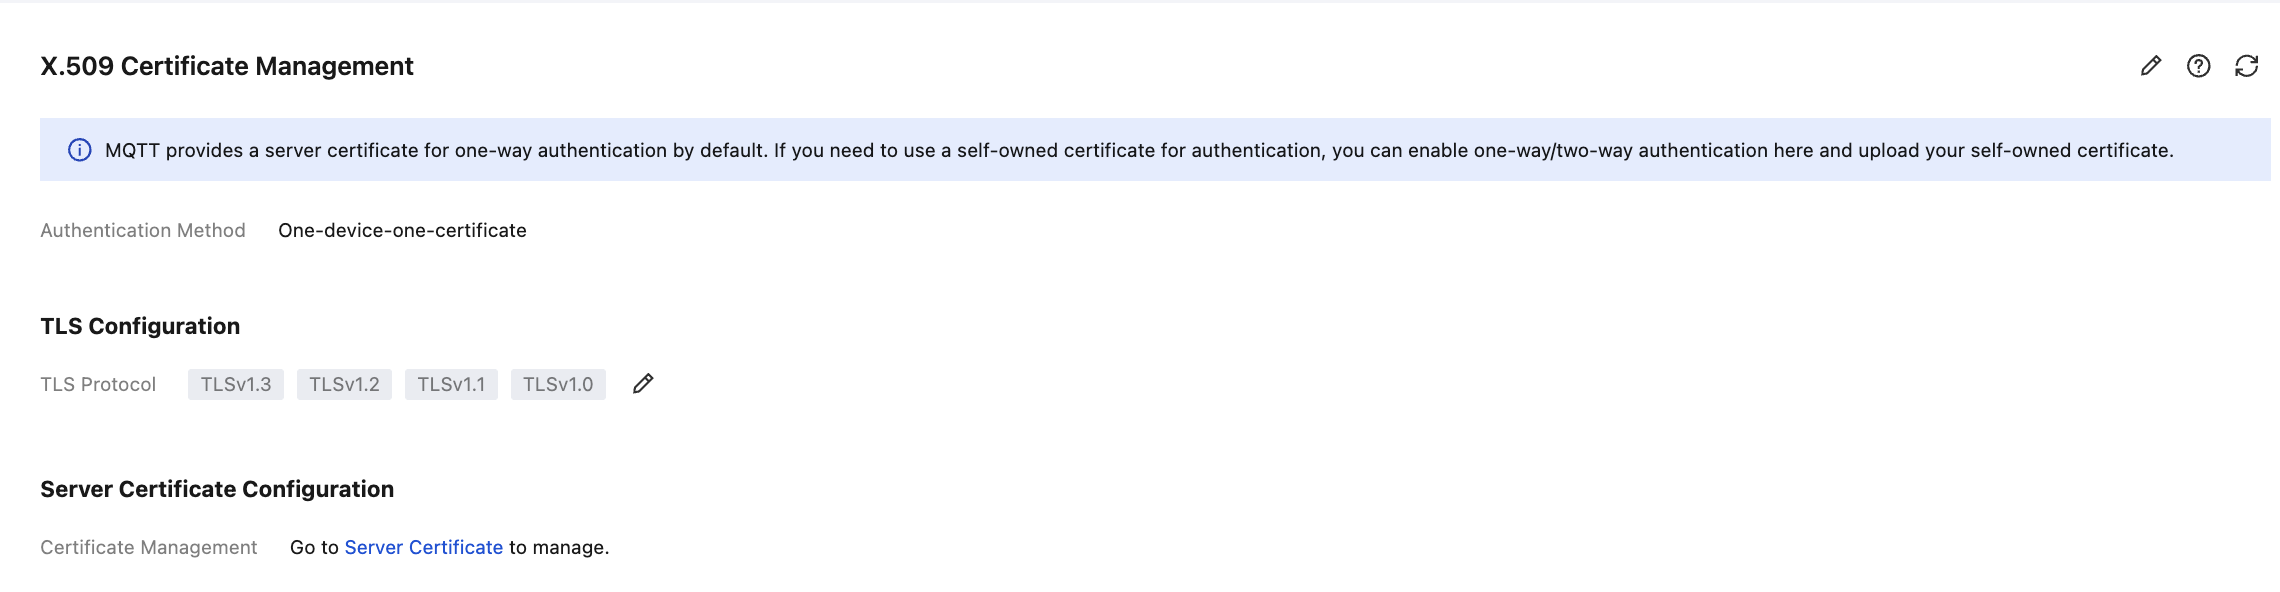Click the 'Go to' text before link
2280x592 pixels.
tap(314, 547)
